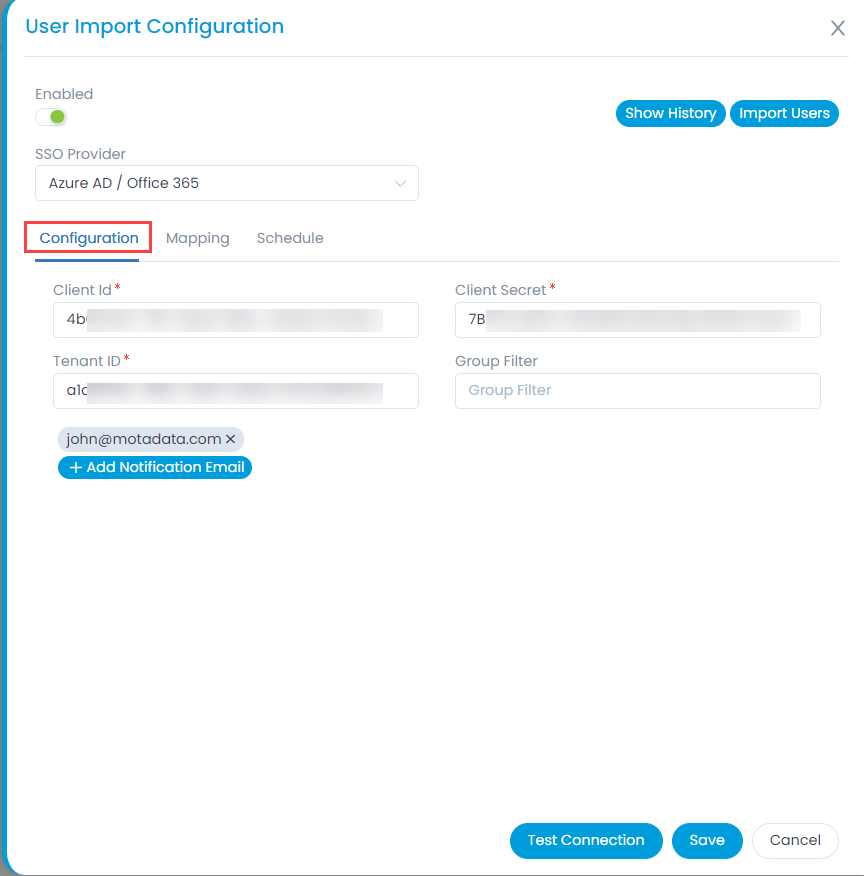The image size is (864, 876).
Task: Switch to the Mapping tab
Action: [198, 239]
